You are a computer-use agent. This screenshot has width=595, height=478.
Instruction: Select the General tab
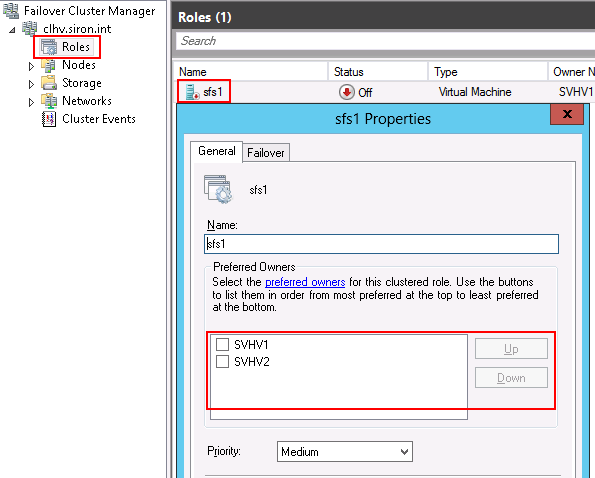[x=217, y=151]
